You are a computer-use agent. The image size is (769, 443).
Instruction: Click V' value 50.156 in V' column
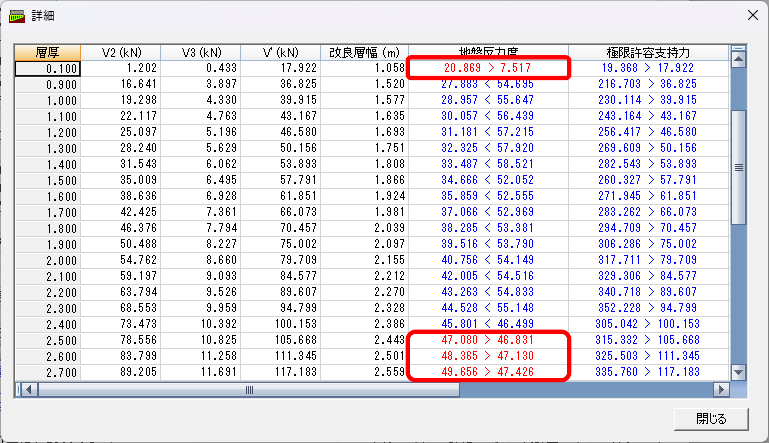click(281, 148)
